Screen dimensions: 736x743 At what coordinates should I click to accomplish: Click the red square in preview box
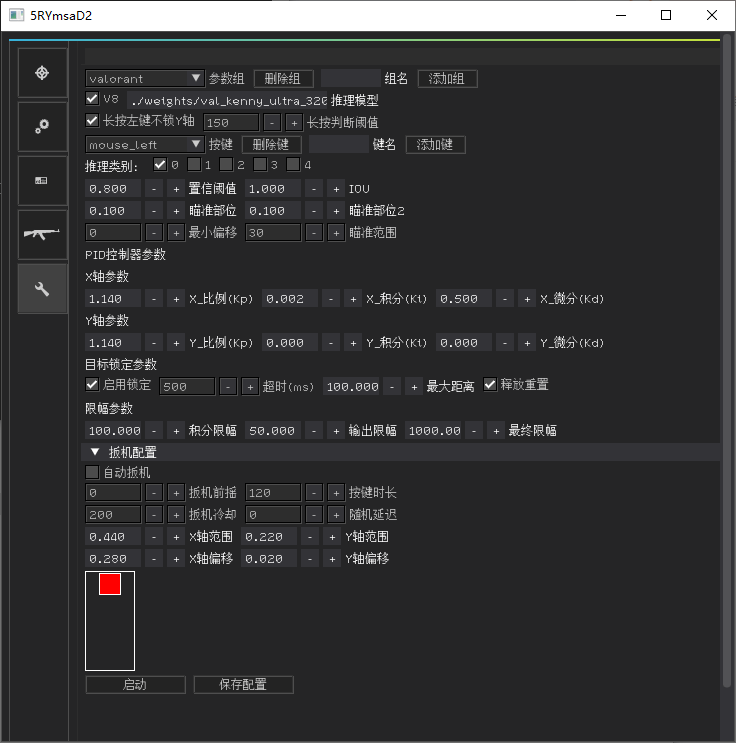pos(110,584)
